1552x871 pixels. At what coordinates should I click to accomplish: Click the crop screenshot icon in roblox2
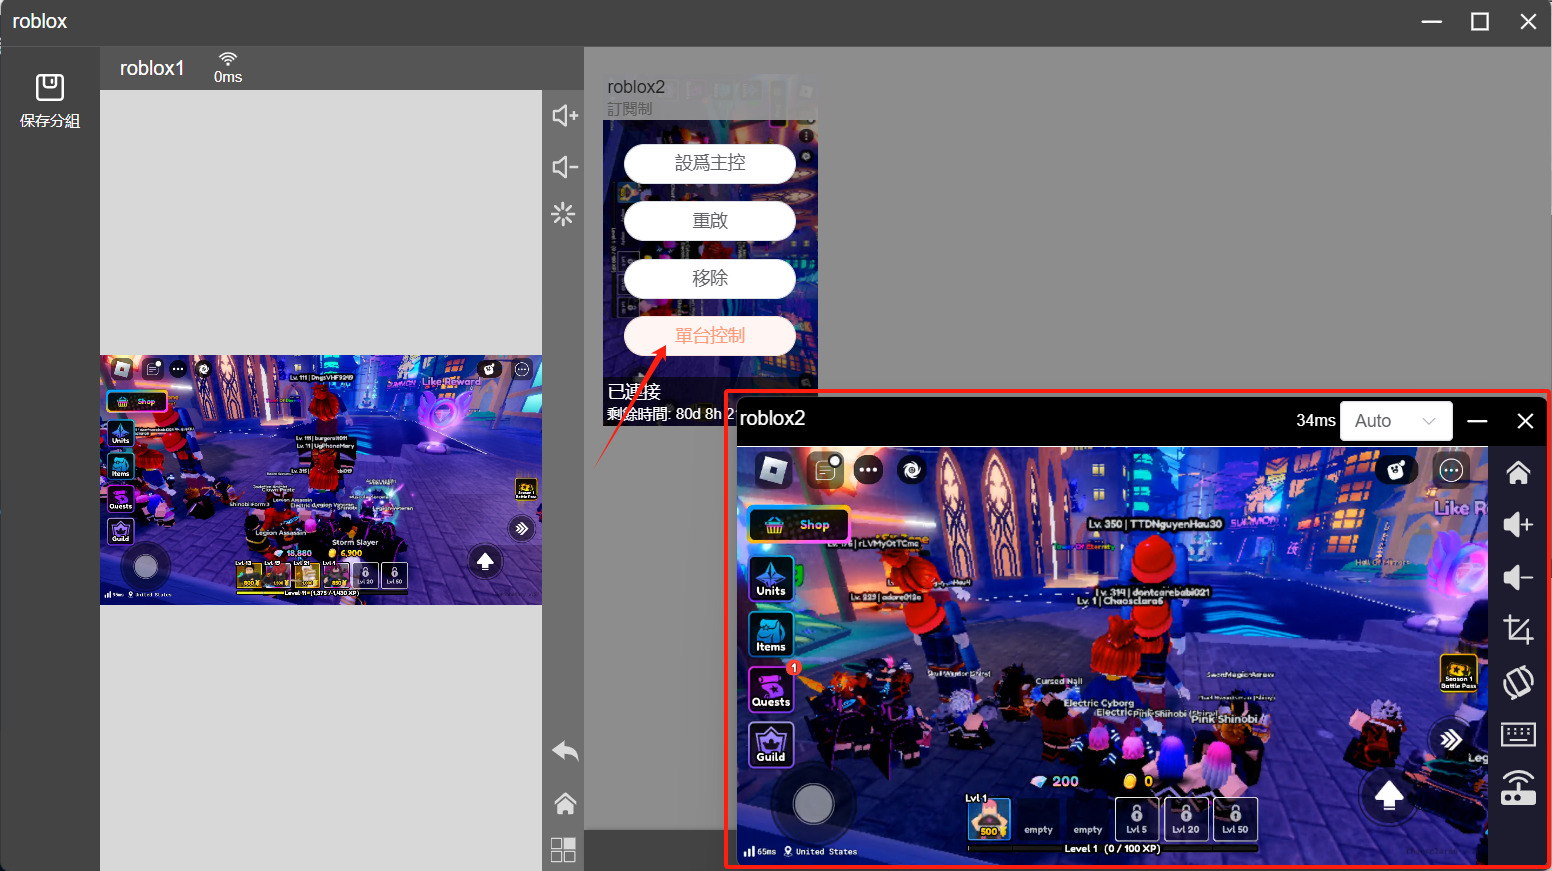coord(1518,630)
